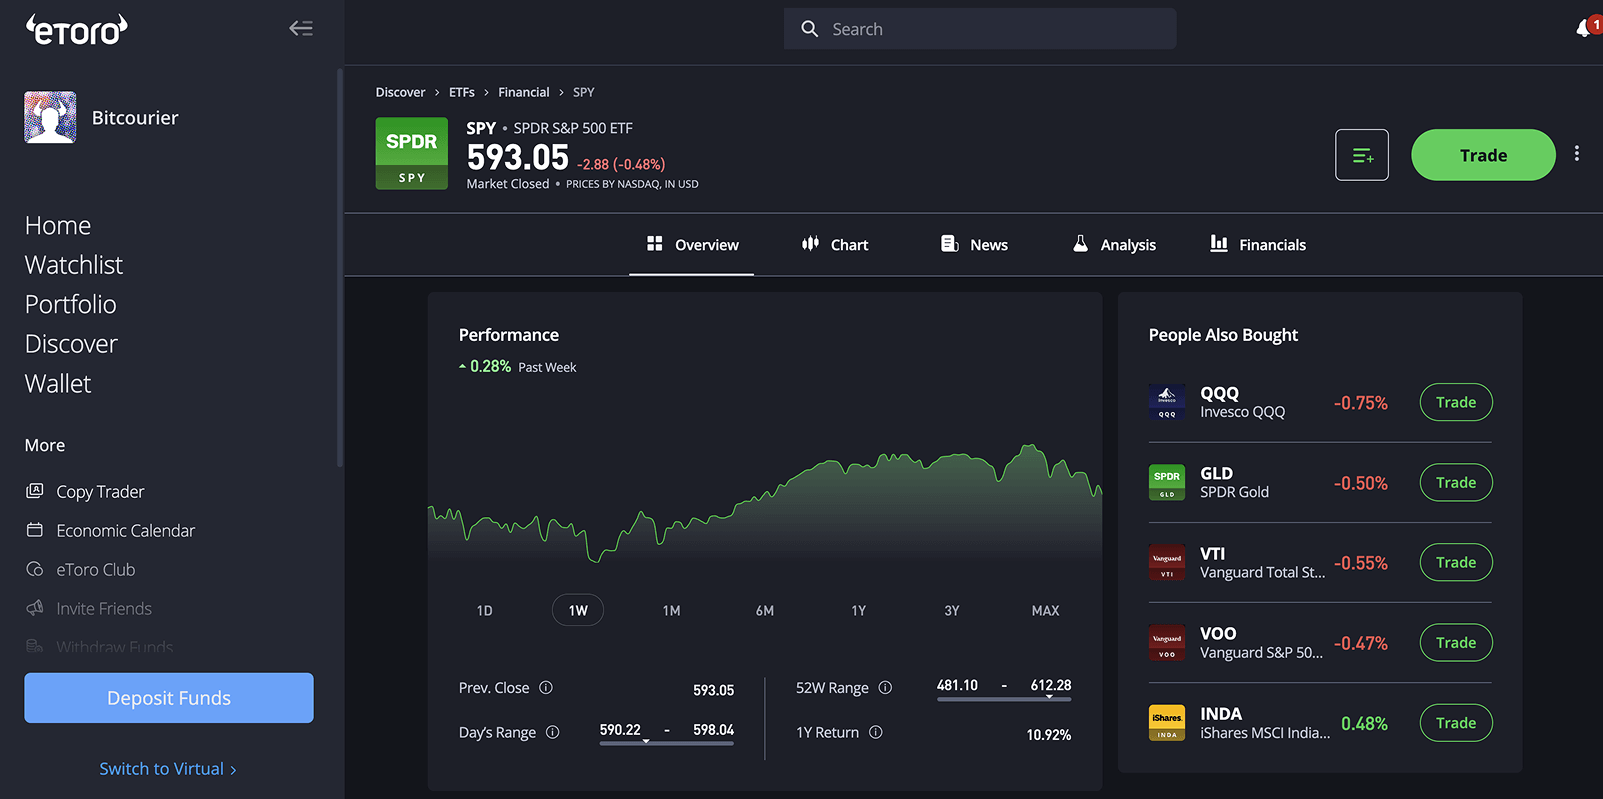1603x799 pixels.
Task: Select the 1Y chart period
Action: pos(858,610)
